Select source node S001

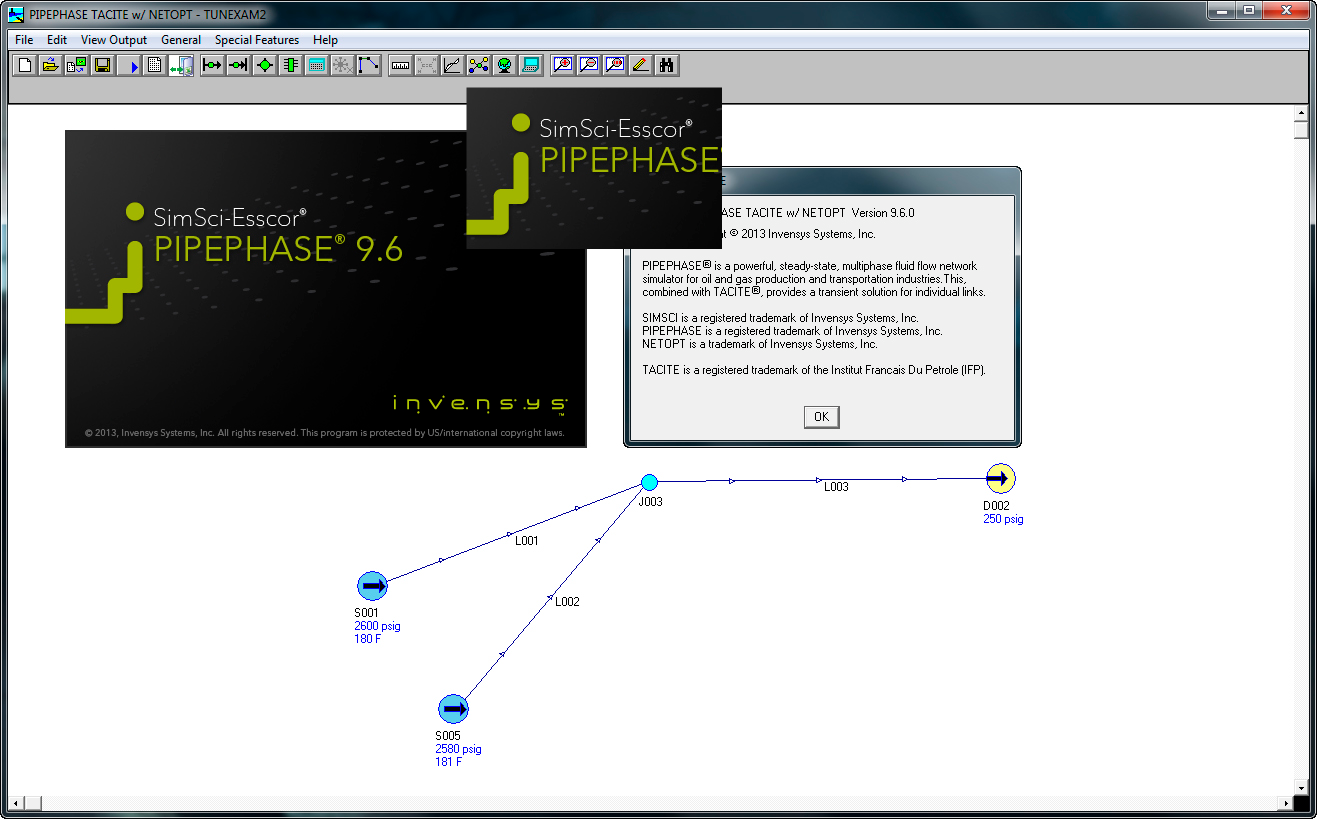pos(371,586)
